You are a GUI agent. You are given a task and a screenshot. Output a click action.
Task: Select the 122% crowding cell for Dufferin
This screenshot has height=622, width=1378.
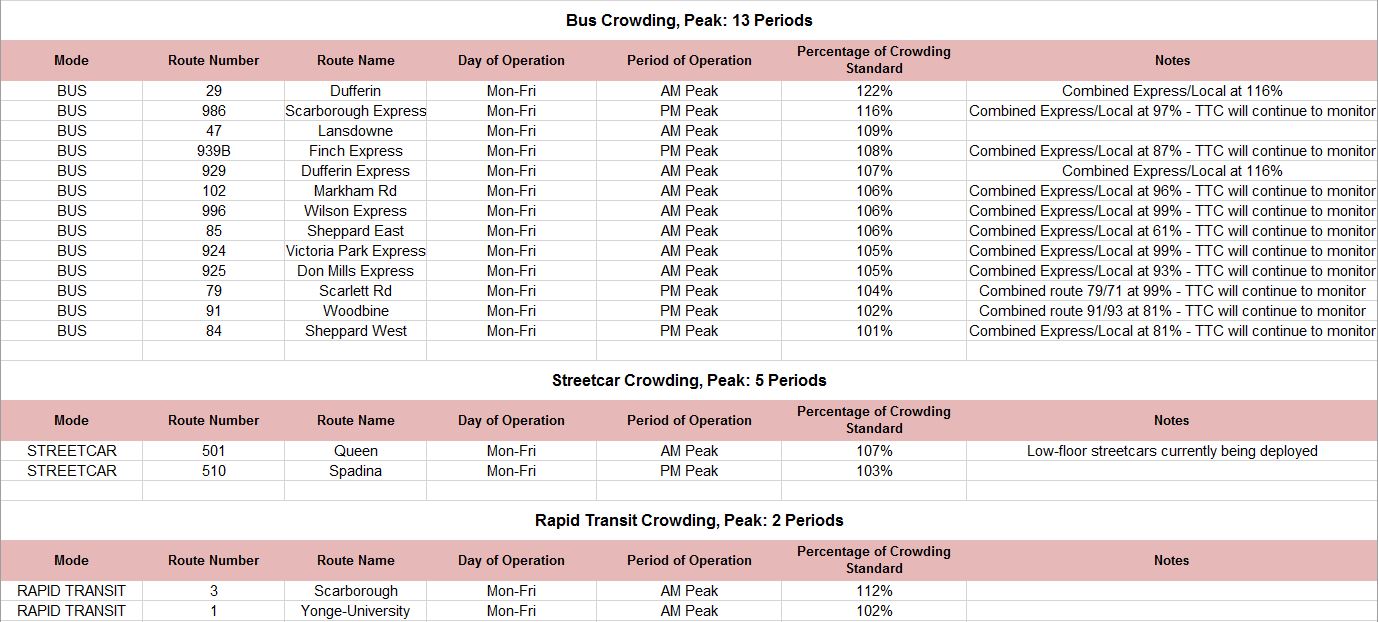[x=873, y=91]
